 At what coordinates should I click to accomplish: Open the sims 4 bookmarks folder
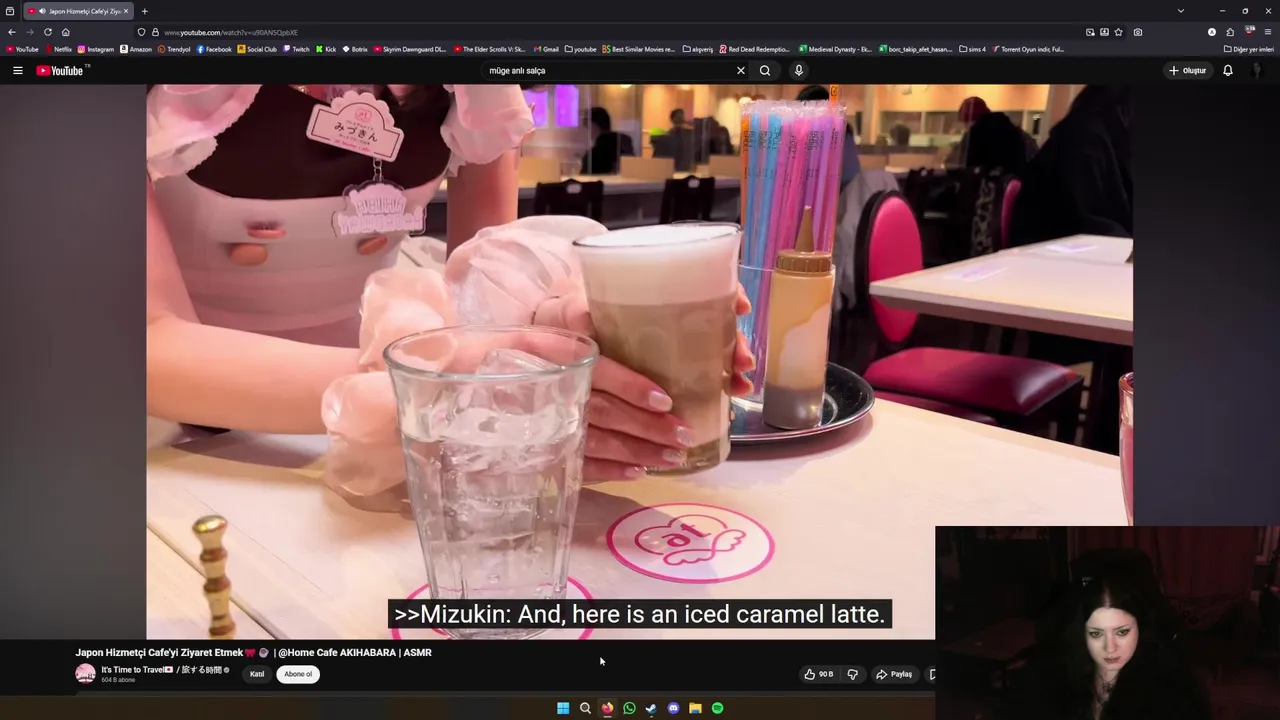pyautogui.click(x=972, y=49)
